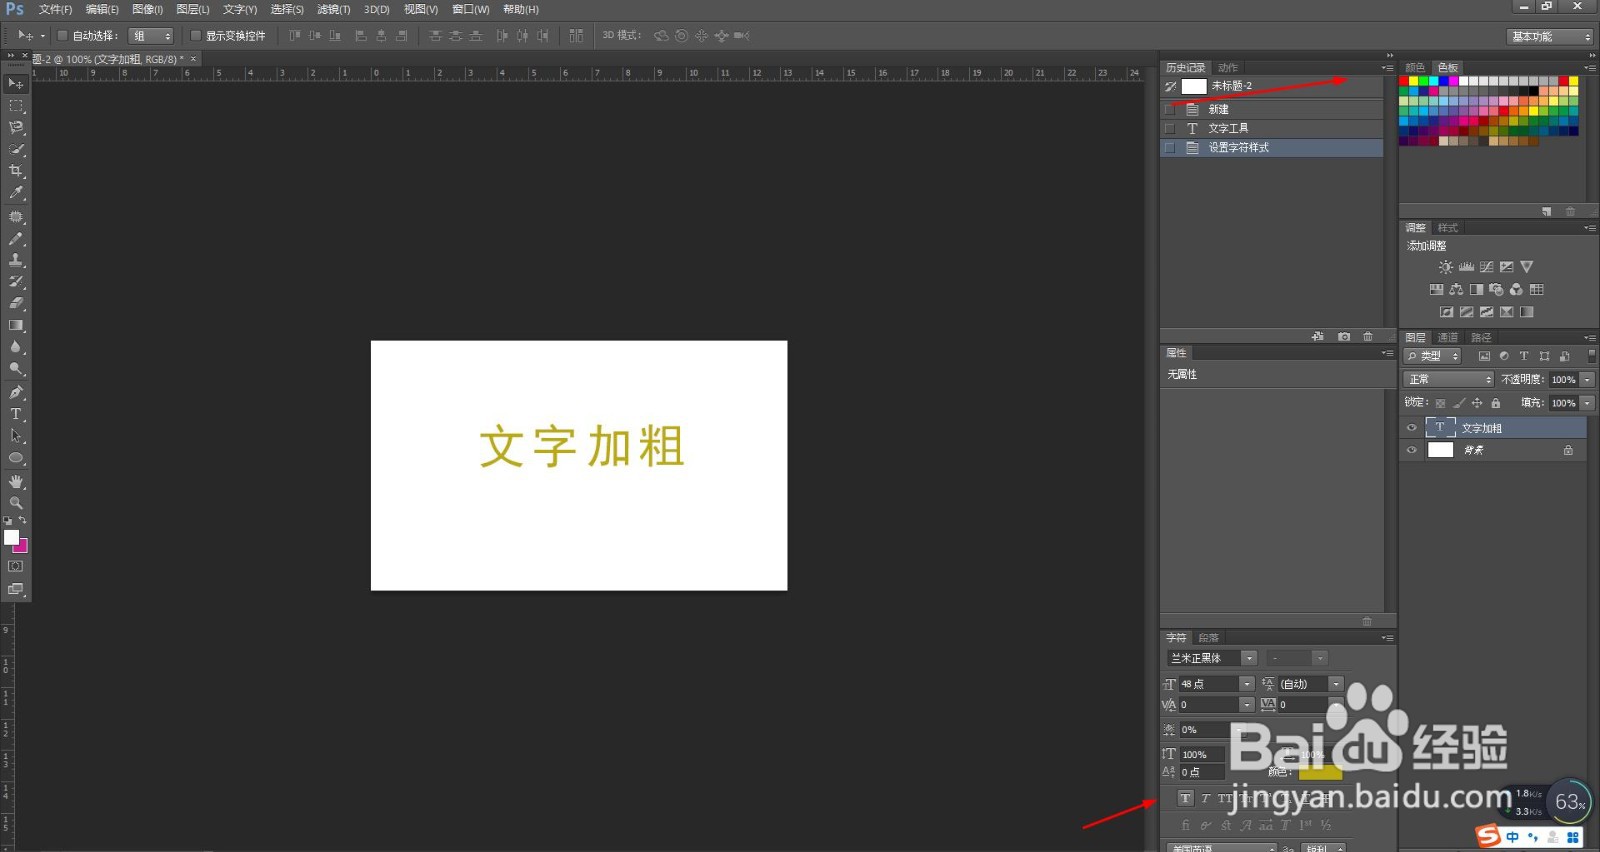
Task: Select the Horizontal Type tool
Action: click(16, 414)
